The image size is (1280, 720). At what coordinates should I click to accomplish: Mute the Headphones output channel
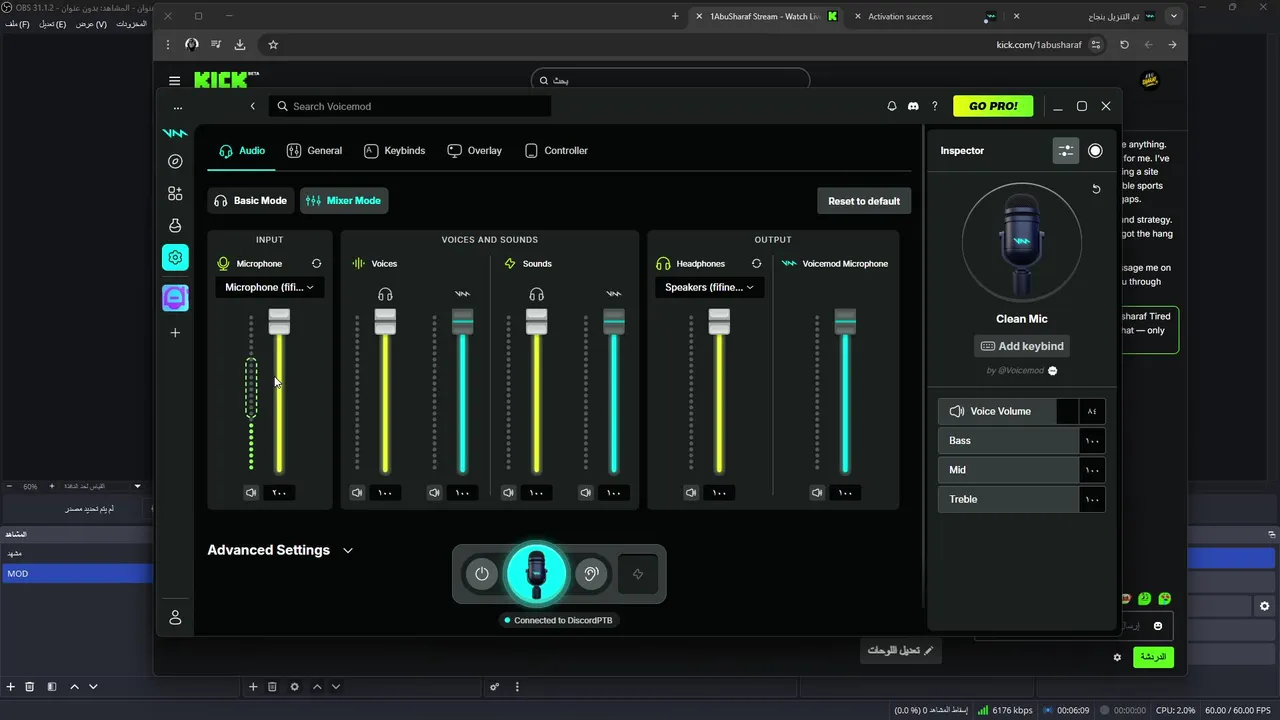click(x=691, y=492)
